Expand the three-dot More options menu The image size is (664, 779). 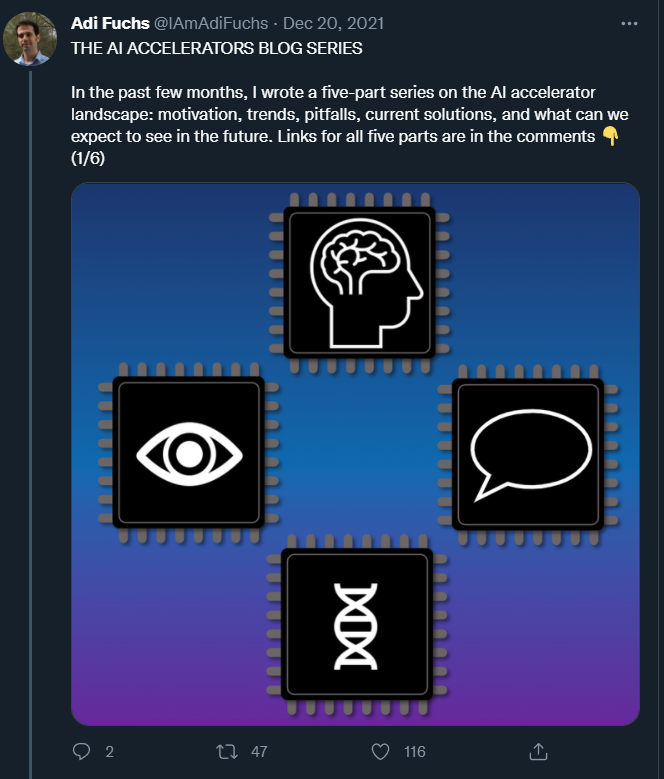point(629,22)
